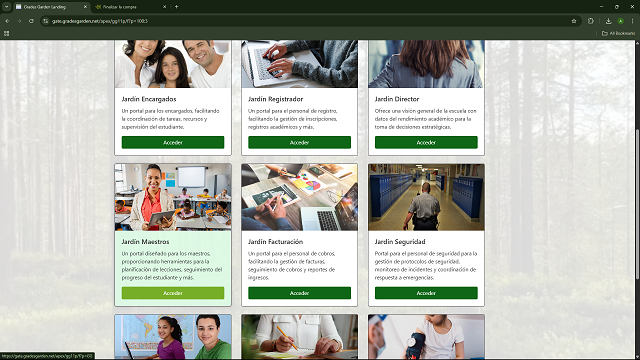
Task: Open the green profile avatar
Action: (620, 21)
